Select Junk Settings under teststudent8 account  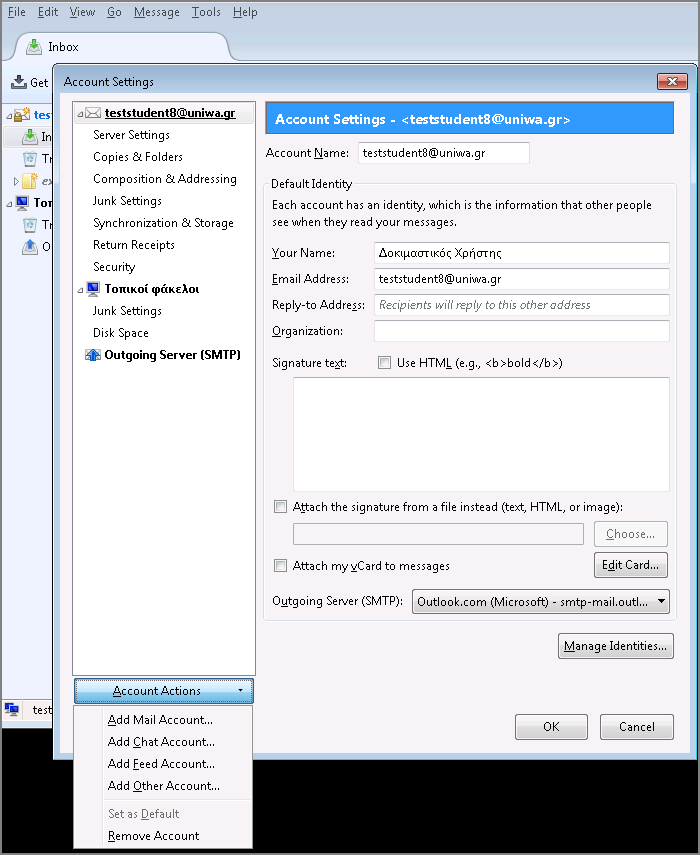pos(127,201)
